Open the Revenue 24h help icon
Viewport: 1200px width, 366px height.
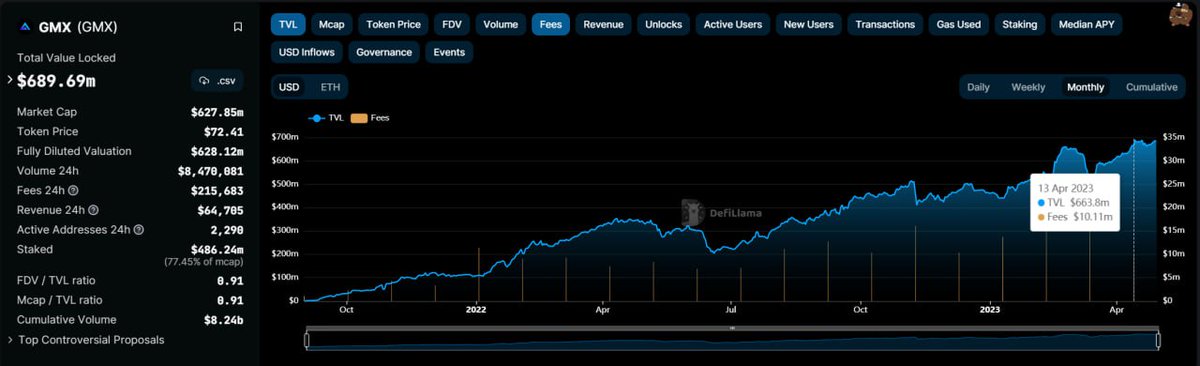(x=93, y=210)
